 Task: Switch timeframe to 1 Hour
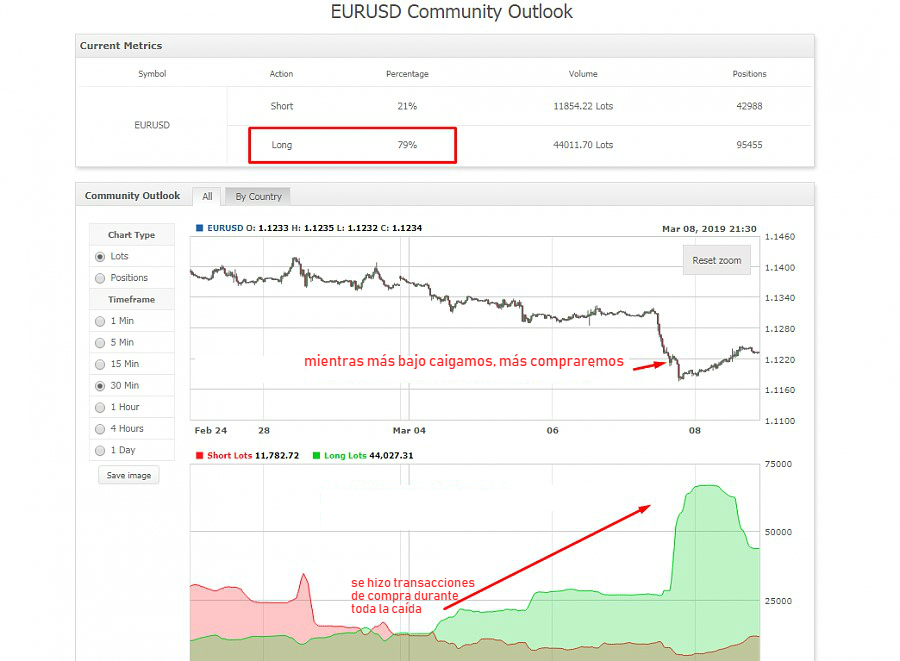click(100, 407)
